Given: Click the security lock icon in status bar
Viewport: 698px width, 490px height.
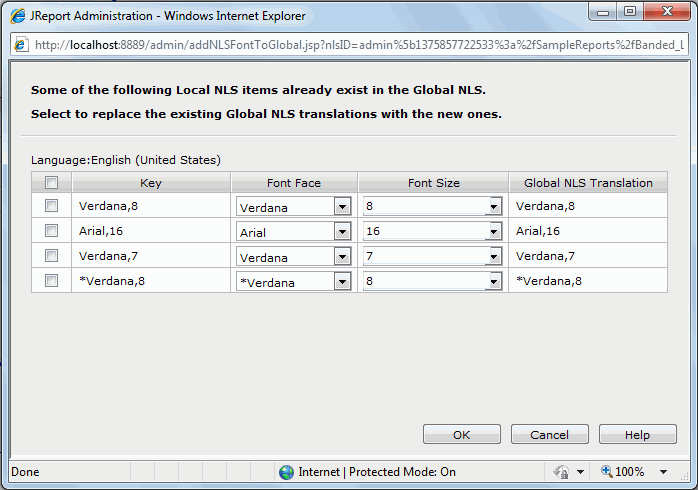Looking at the screenshot, I should point(561,472).
